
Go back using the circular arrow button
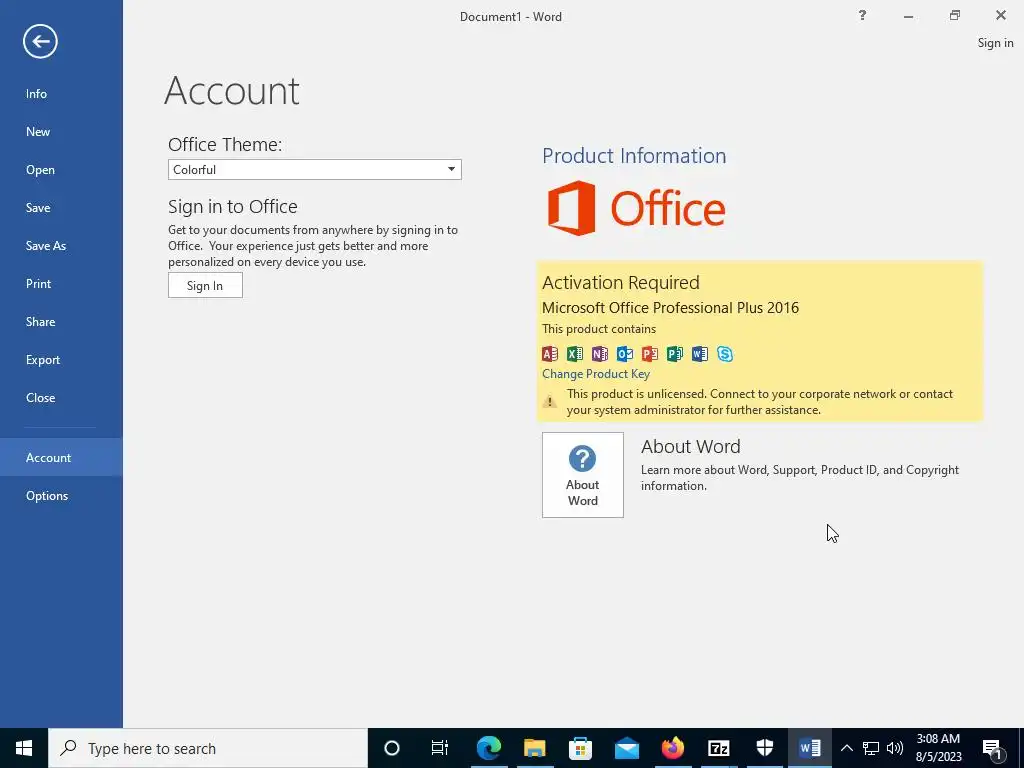tap(40, 41)
